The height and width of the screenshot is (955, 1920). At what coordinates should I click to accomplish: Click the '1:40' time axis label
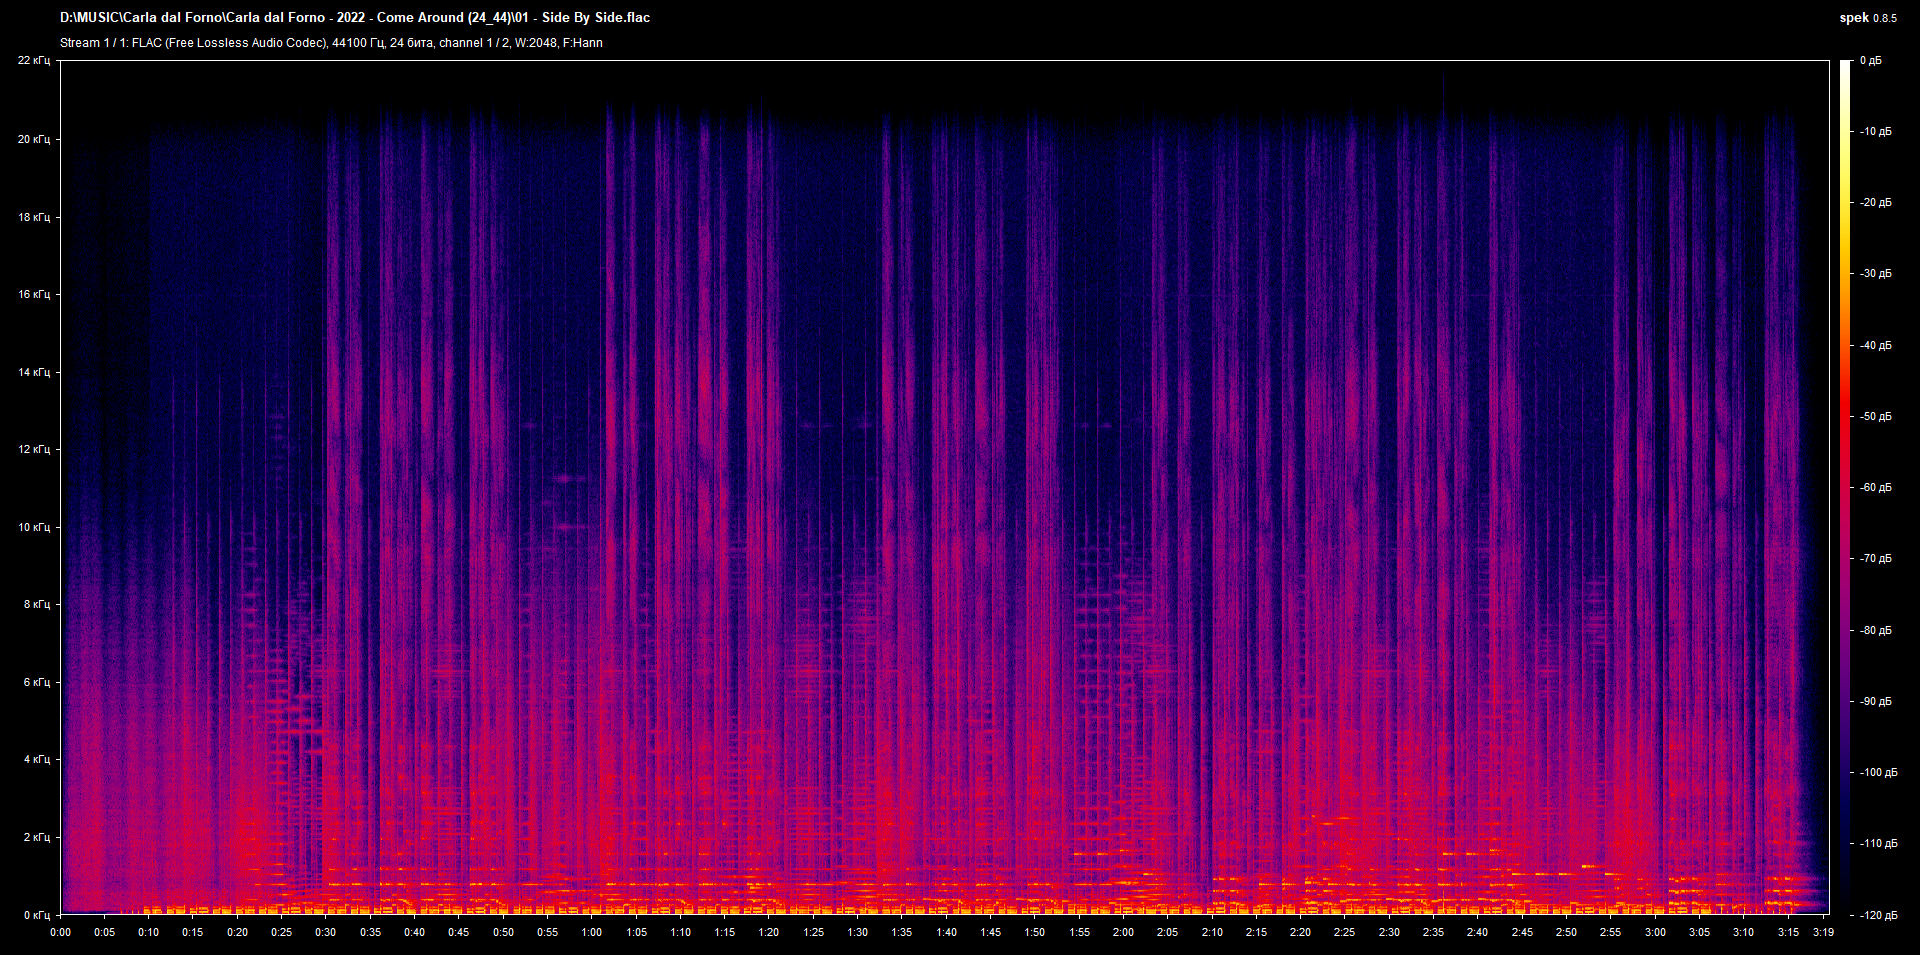pos(946,932)
